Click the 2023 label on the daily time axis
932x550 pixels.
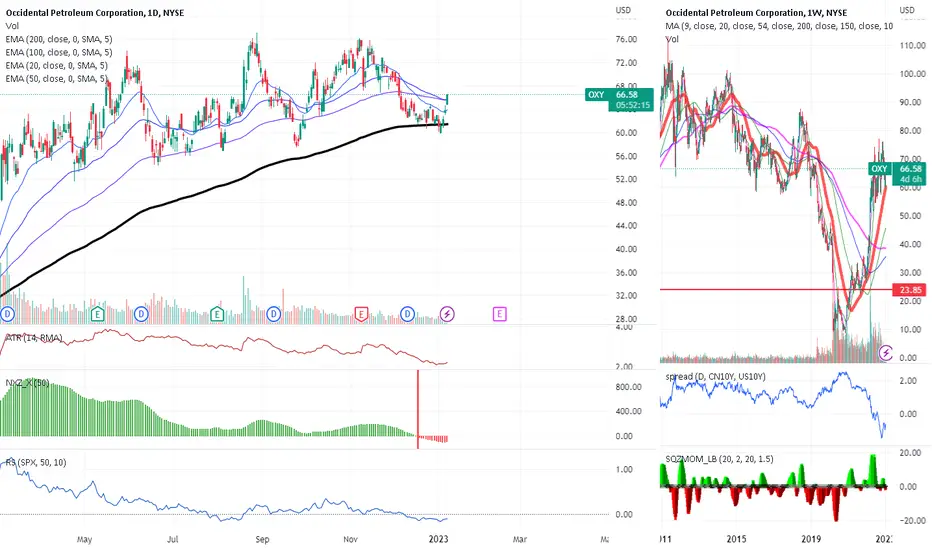tap(438, 539)
